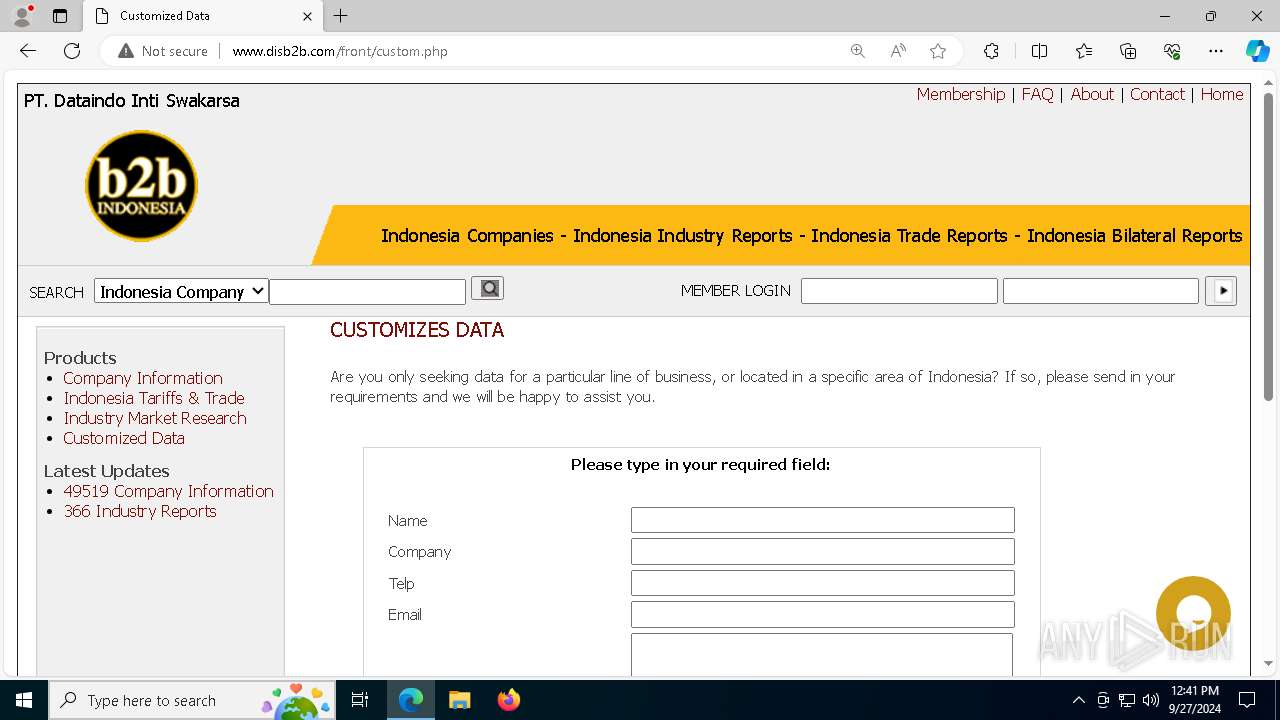Open 366 Industry Reports update link
This screenshot has height=720, width=1280.
click(x=140, y=511)
